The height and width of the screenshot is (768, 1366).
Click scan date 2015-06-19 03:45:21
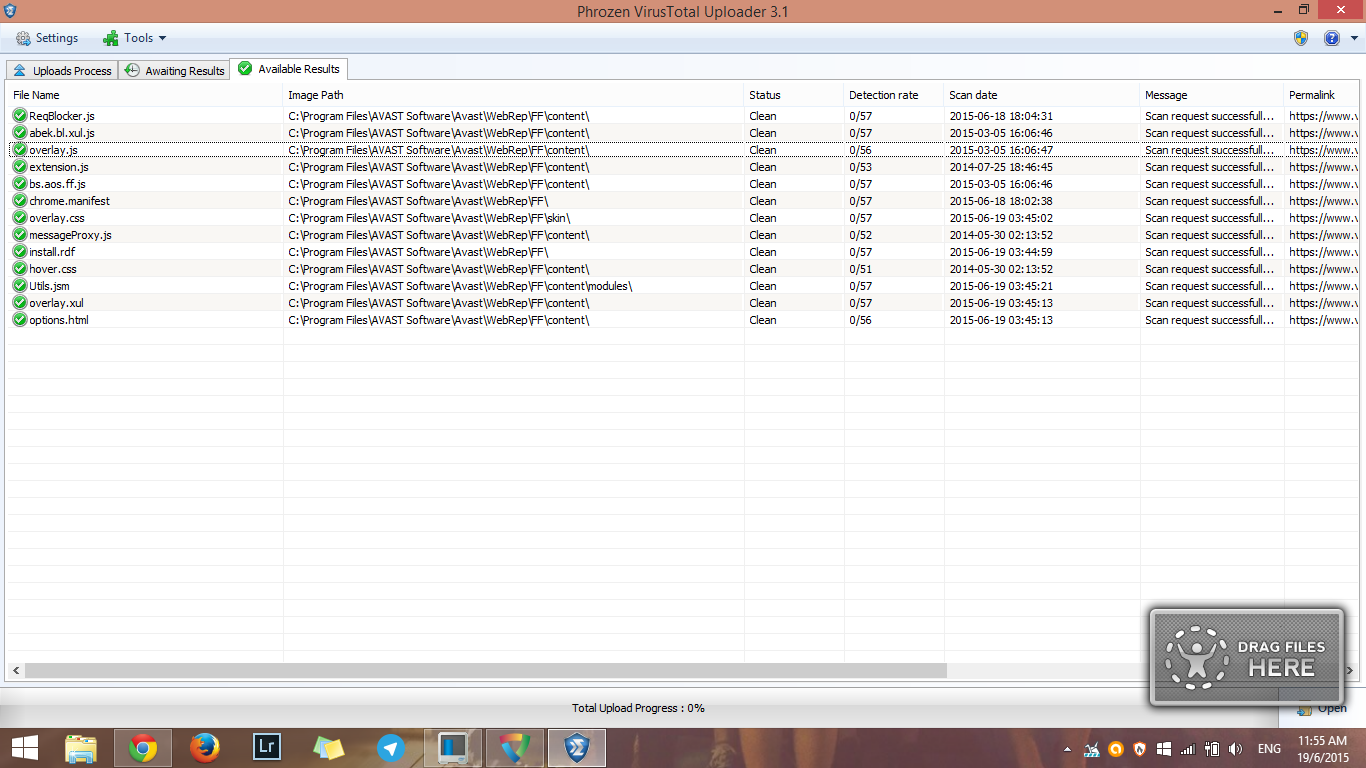click(1001, 286)
